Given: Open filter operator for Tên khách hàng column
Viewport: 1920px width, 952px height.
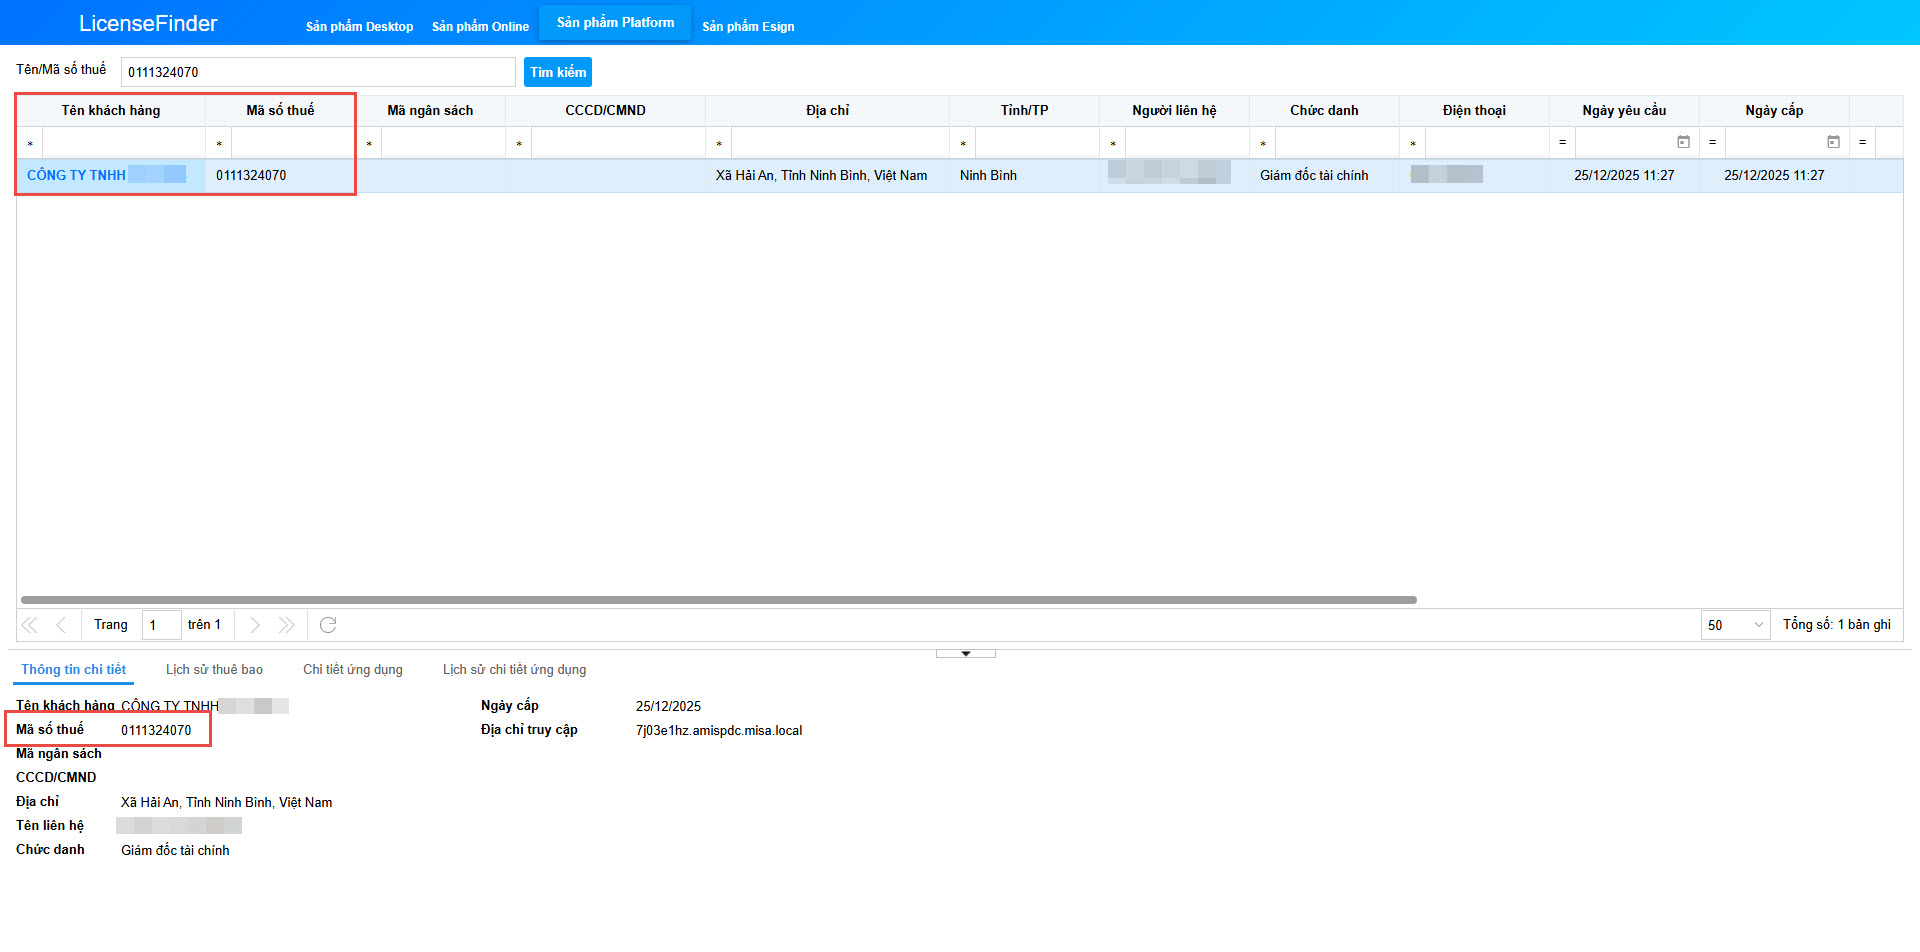Looking at the screenshot, I should 30,144.
